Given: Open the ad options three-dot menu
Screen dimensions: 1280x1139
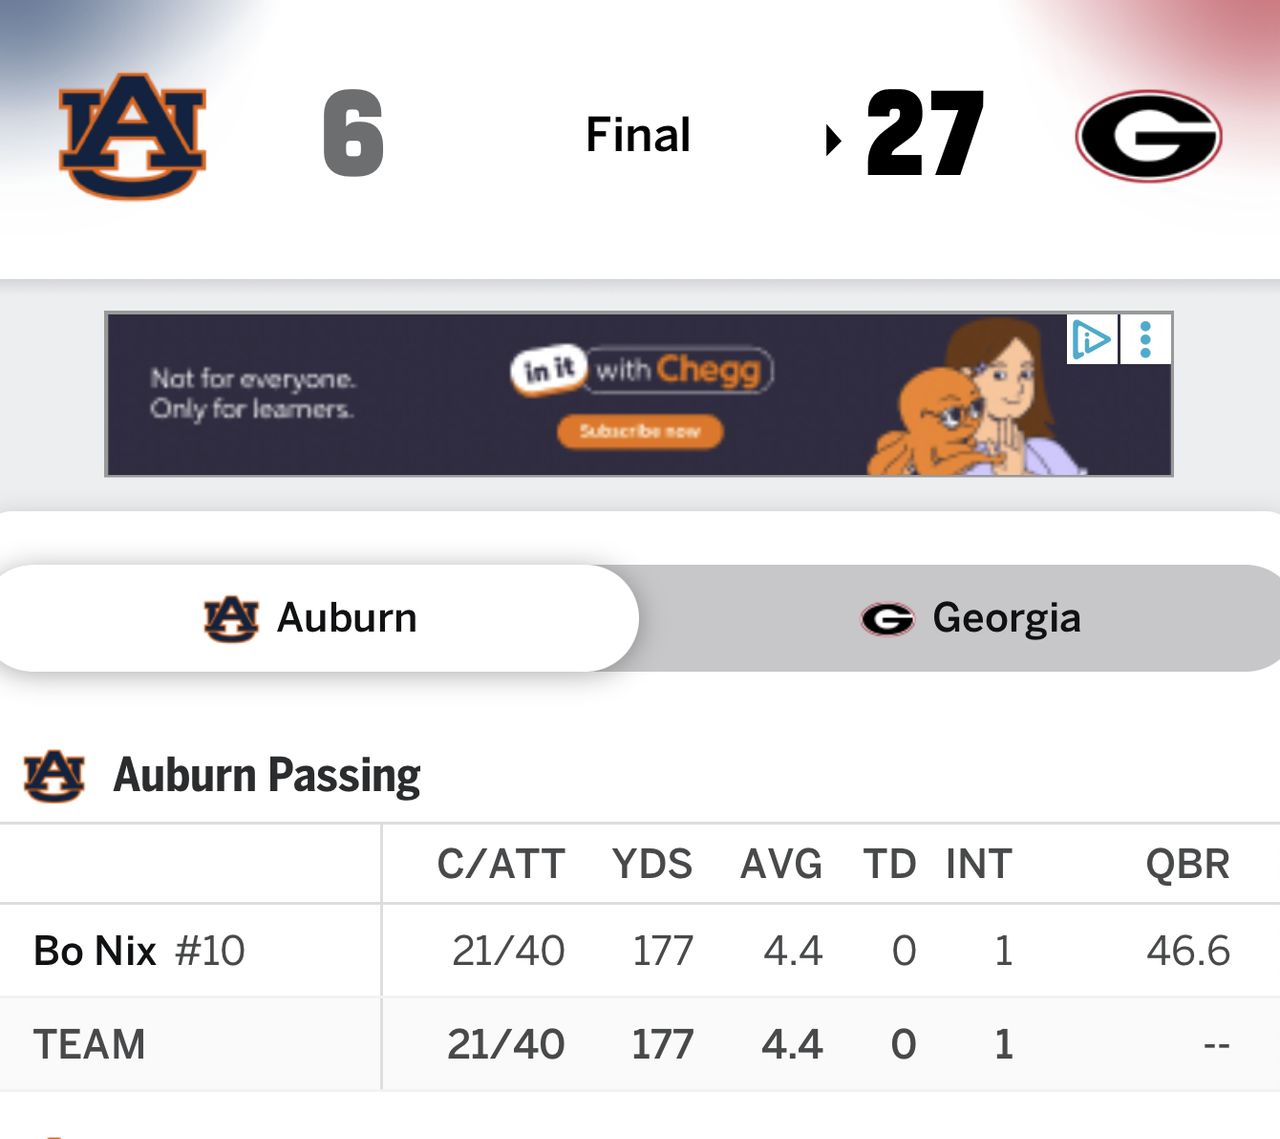Looking at the screenshot, I should pyautogui.click(x=1146, y=339).
